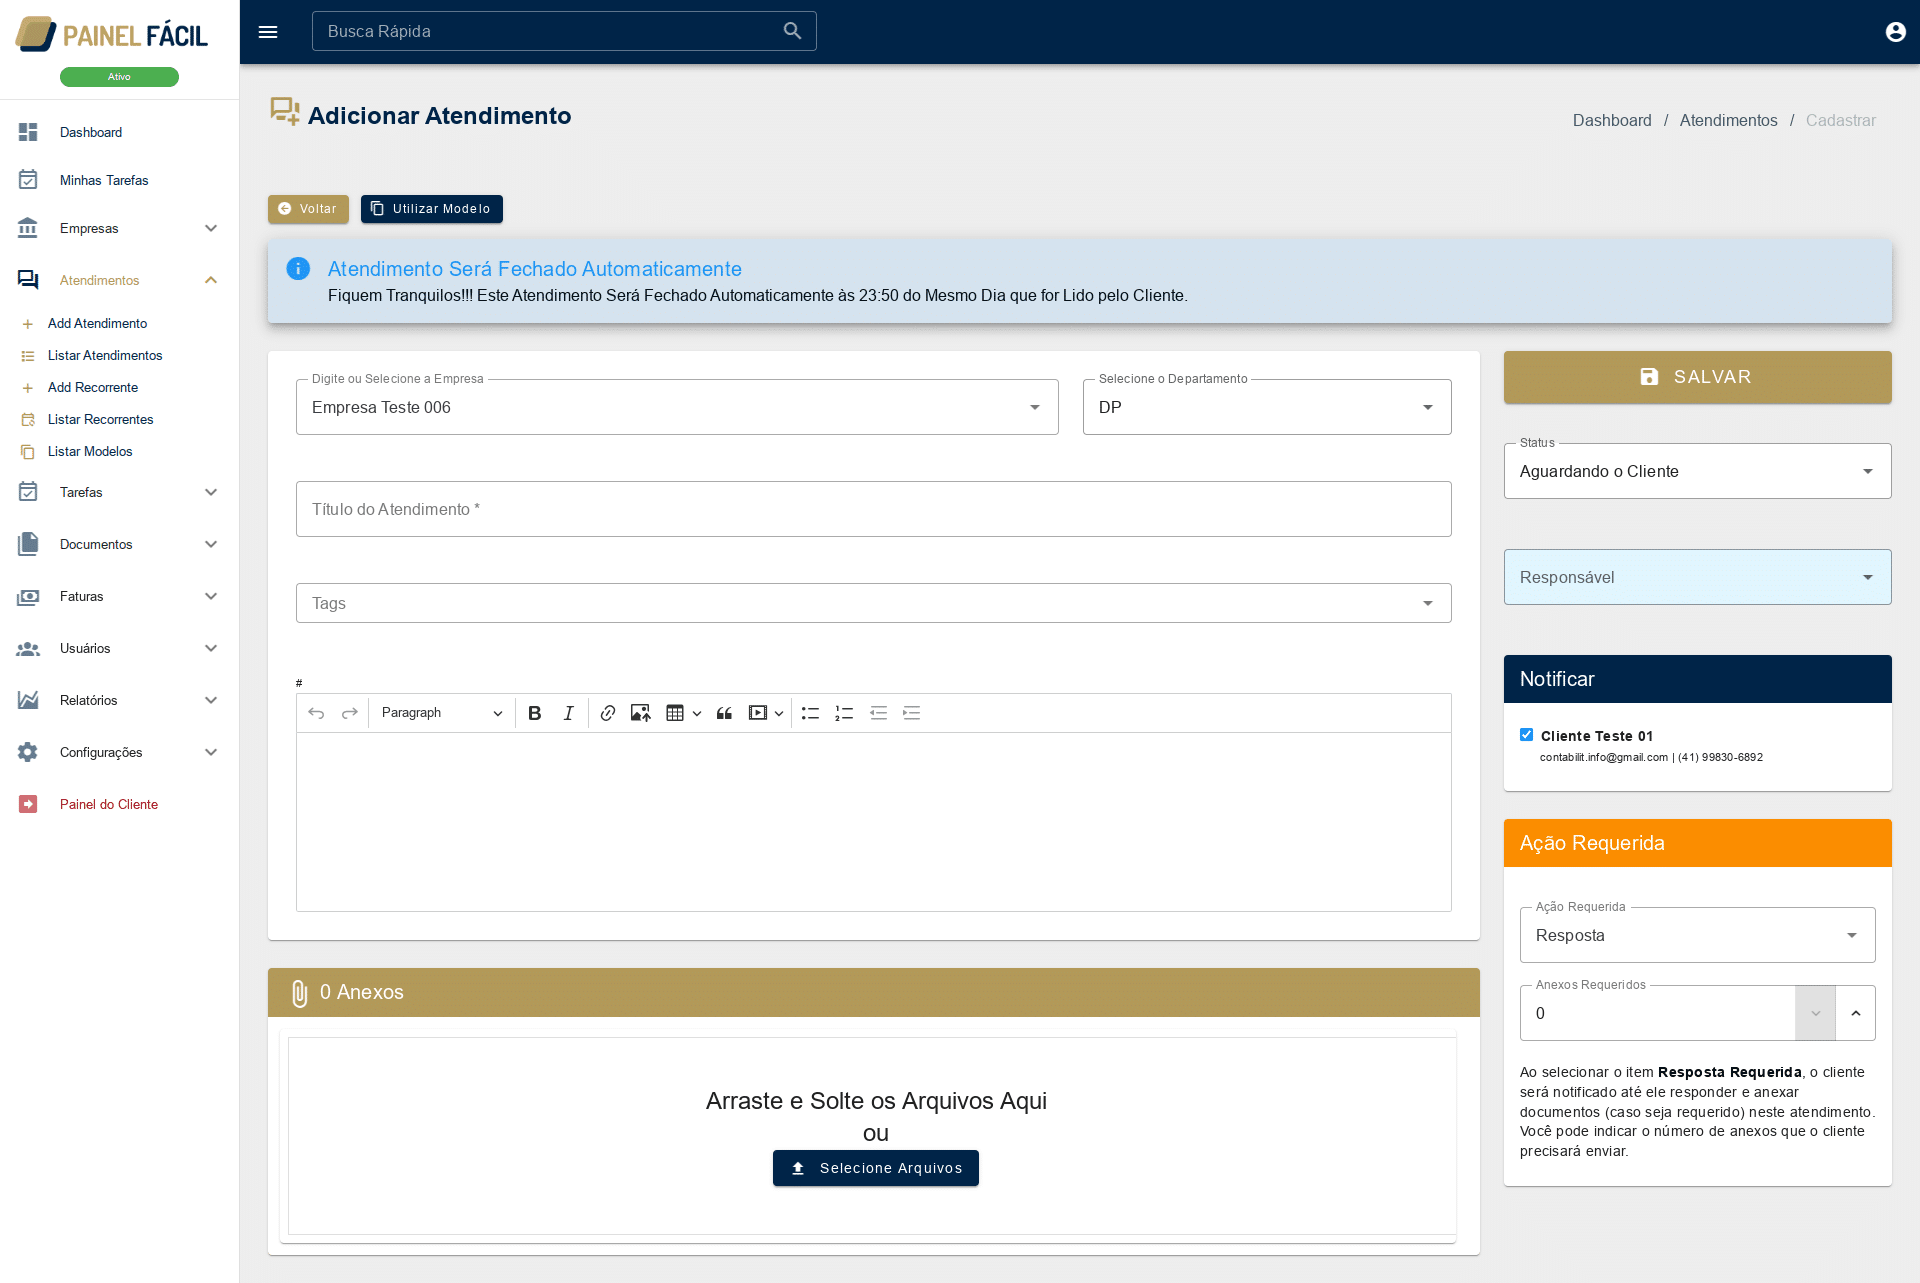The height and width of the screenshot is (1283, 1920).
Task: Open the Responsável dropdown
Action: click(x=1697, y=577)
